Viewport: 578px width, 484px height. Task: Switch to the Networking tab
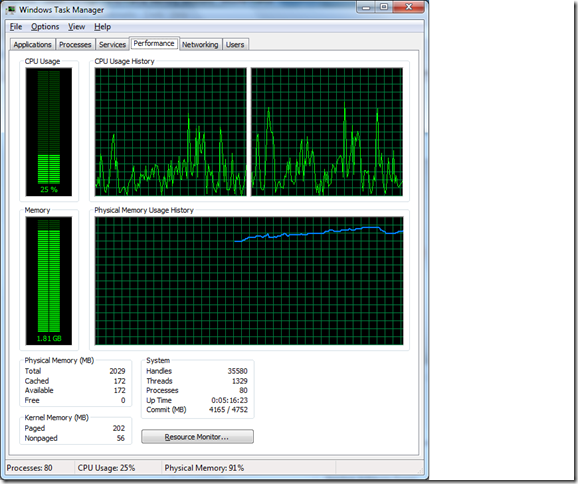point(200,45)
